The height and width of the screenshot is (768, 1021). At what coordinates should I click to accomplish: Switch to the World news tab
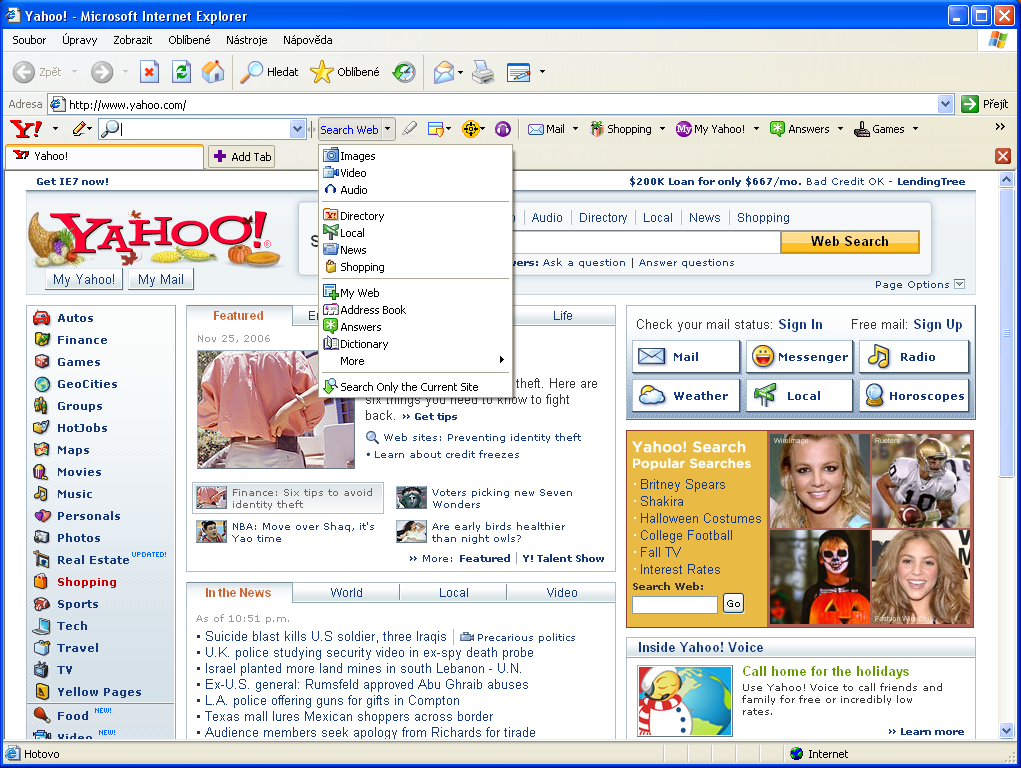pyautogui.click(x=346, y=592)
